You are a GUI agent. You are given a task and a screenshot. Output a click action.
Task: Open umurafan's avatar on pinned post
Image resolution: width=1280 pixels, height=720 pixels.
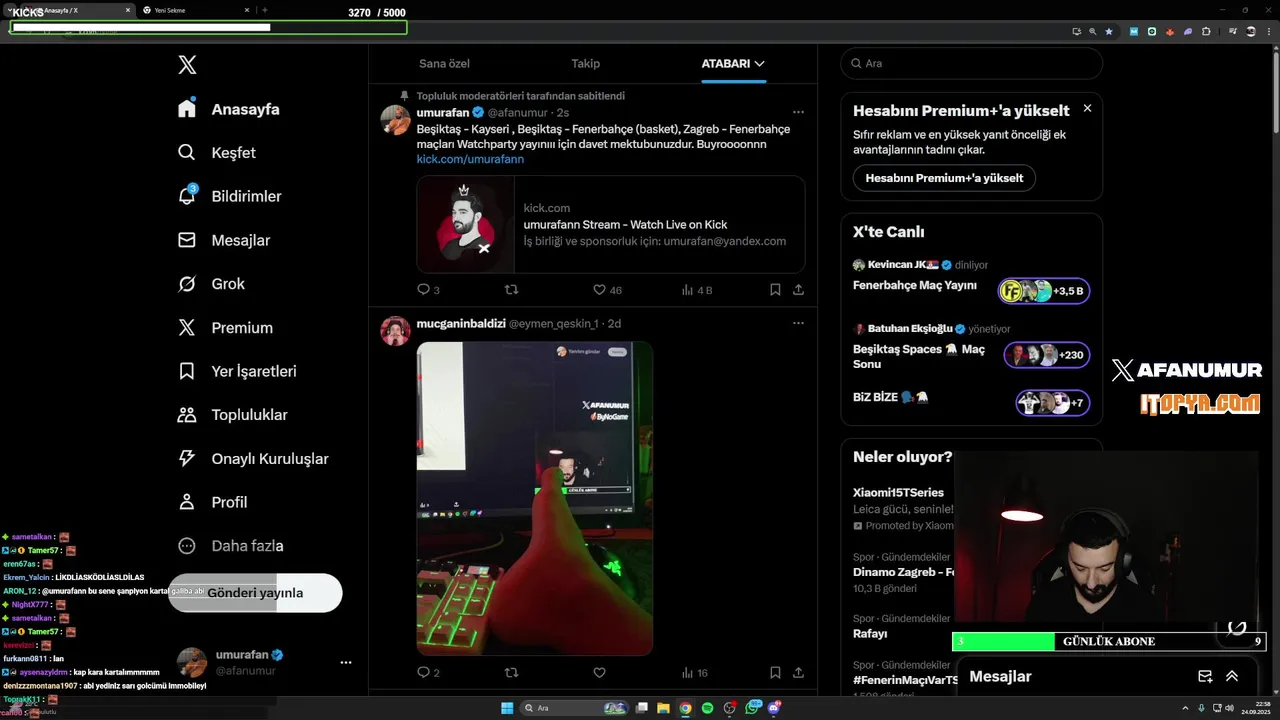click(x=395, y=120)
